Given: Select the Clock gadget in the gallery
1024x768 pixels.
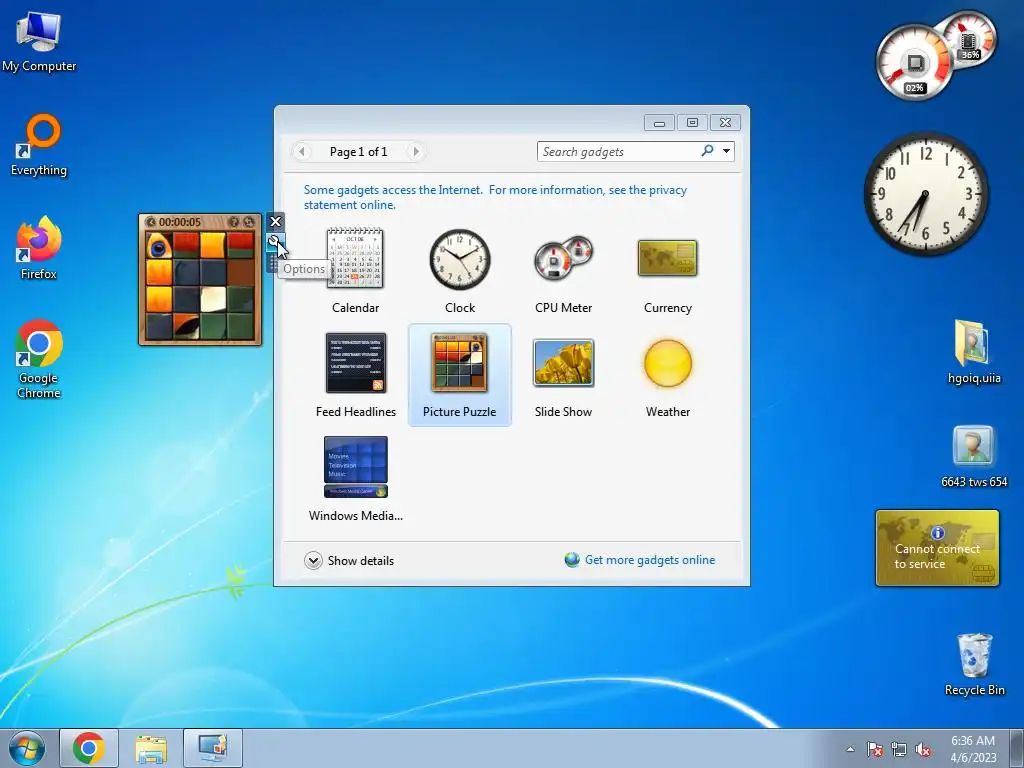Looking at the screenshot, I should pos(460,271).
